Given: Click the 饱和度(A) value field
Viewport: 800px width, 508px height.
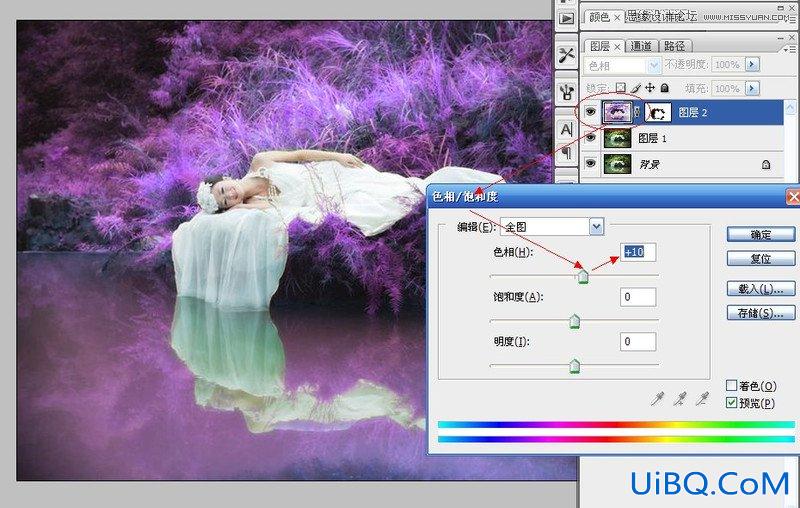Looking at the screenshot, I should tap(638, 297).
